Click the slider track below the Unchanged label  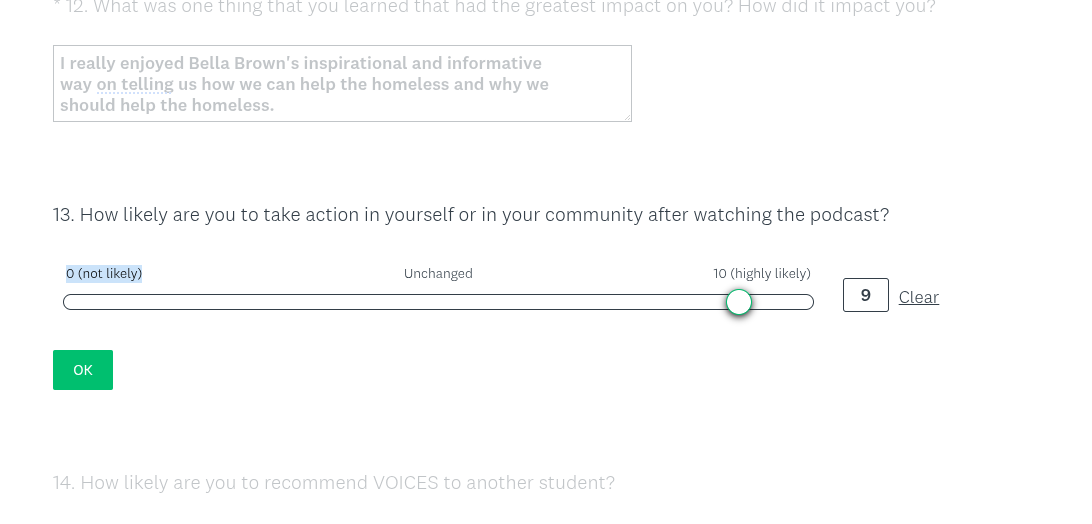pos(438,302)
